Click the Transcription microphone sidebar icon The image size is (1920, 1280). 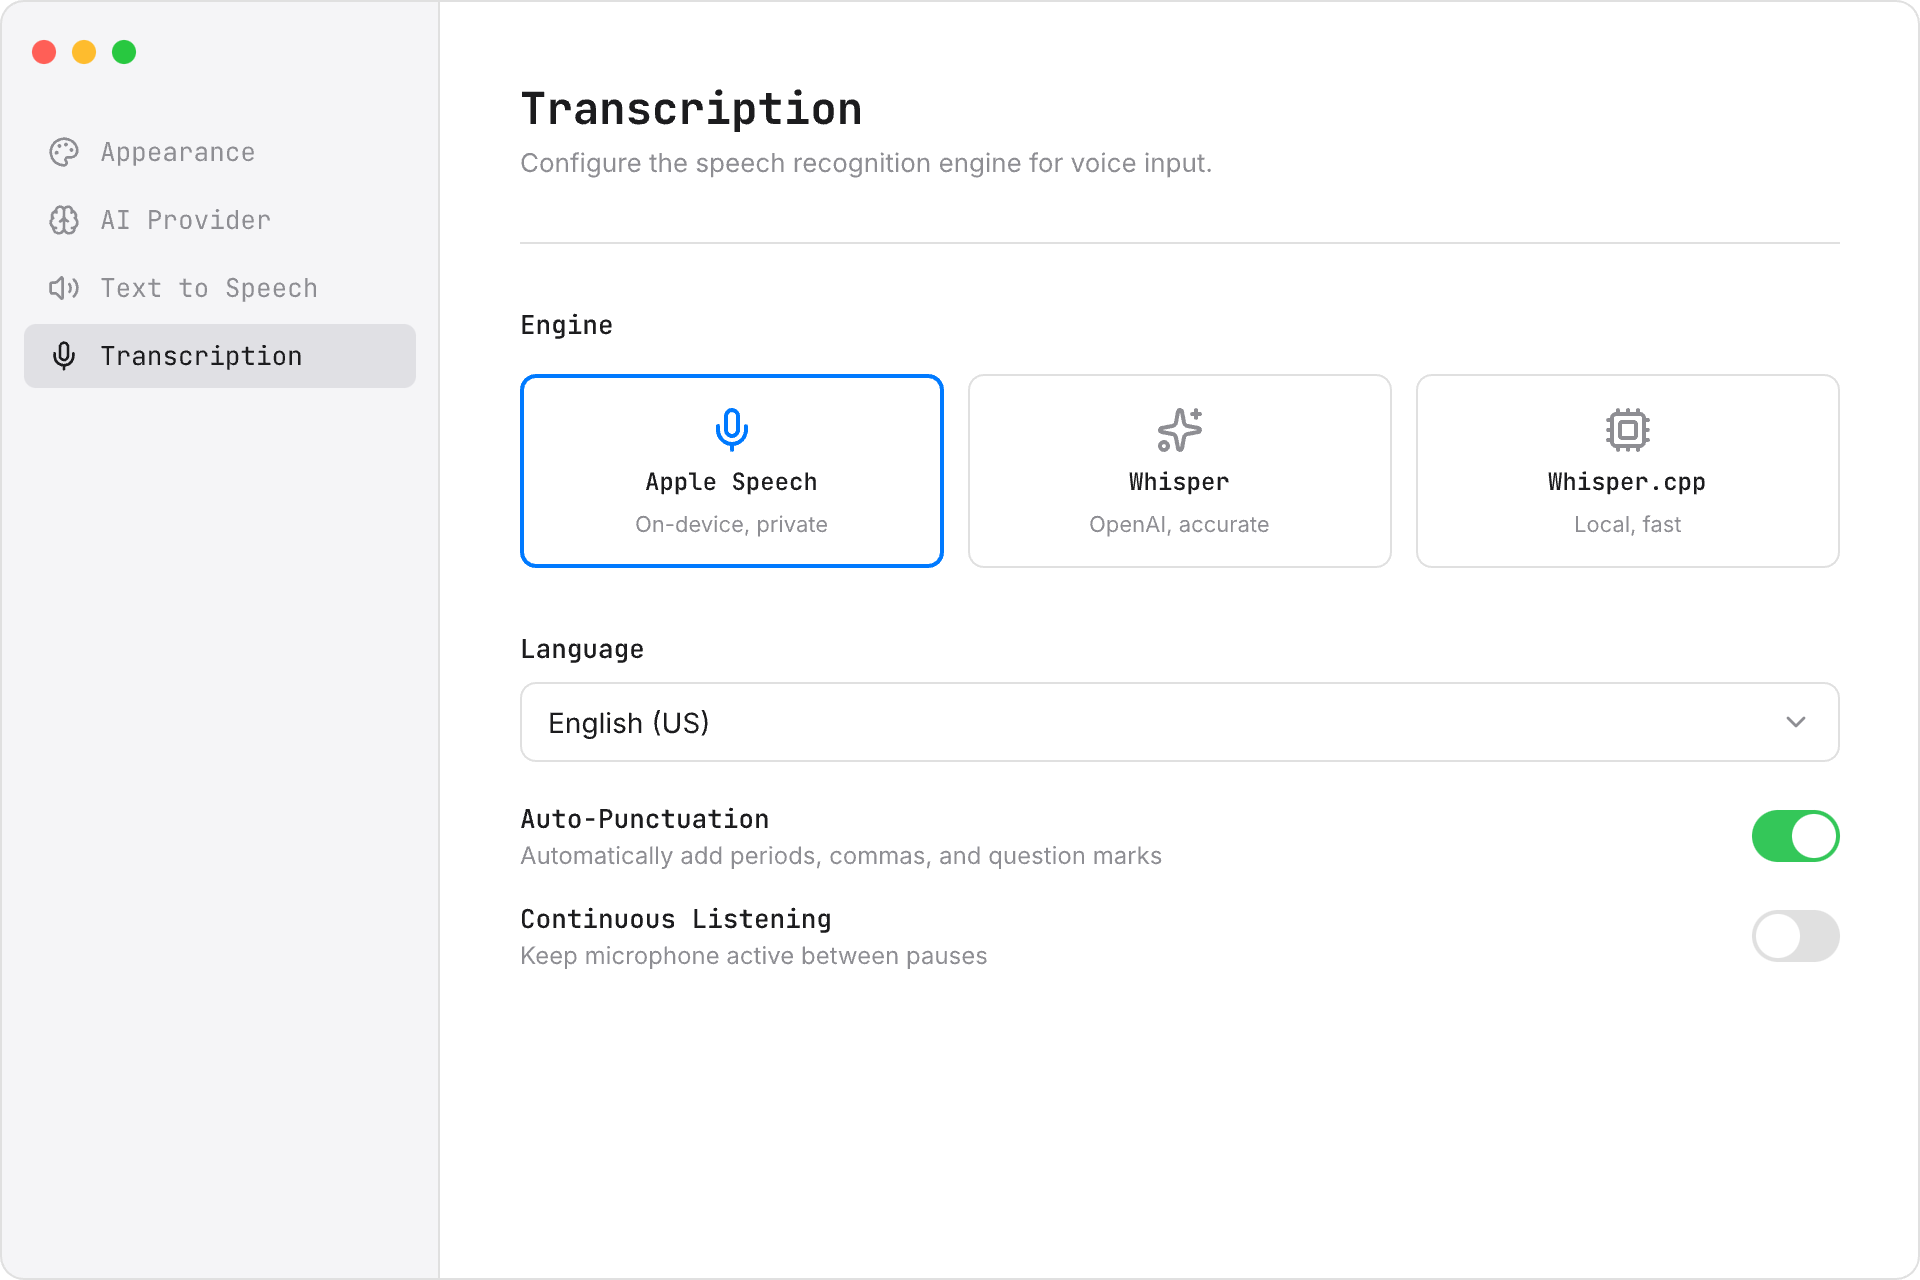coord(64,356)
